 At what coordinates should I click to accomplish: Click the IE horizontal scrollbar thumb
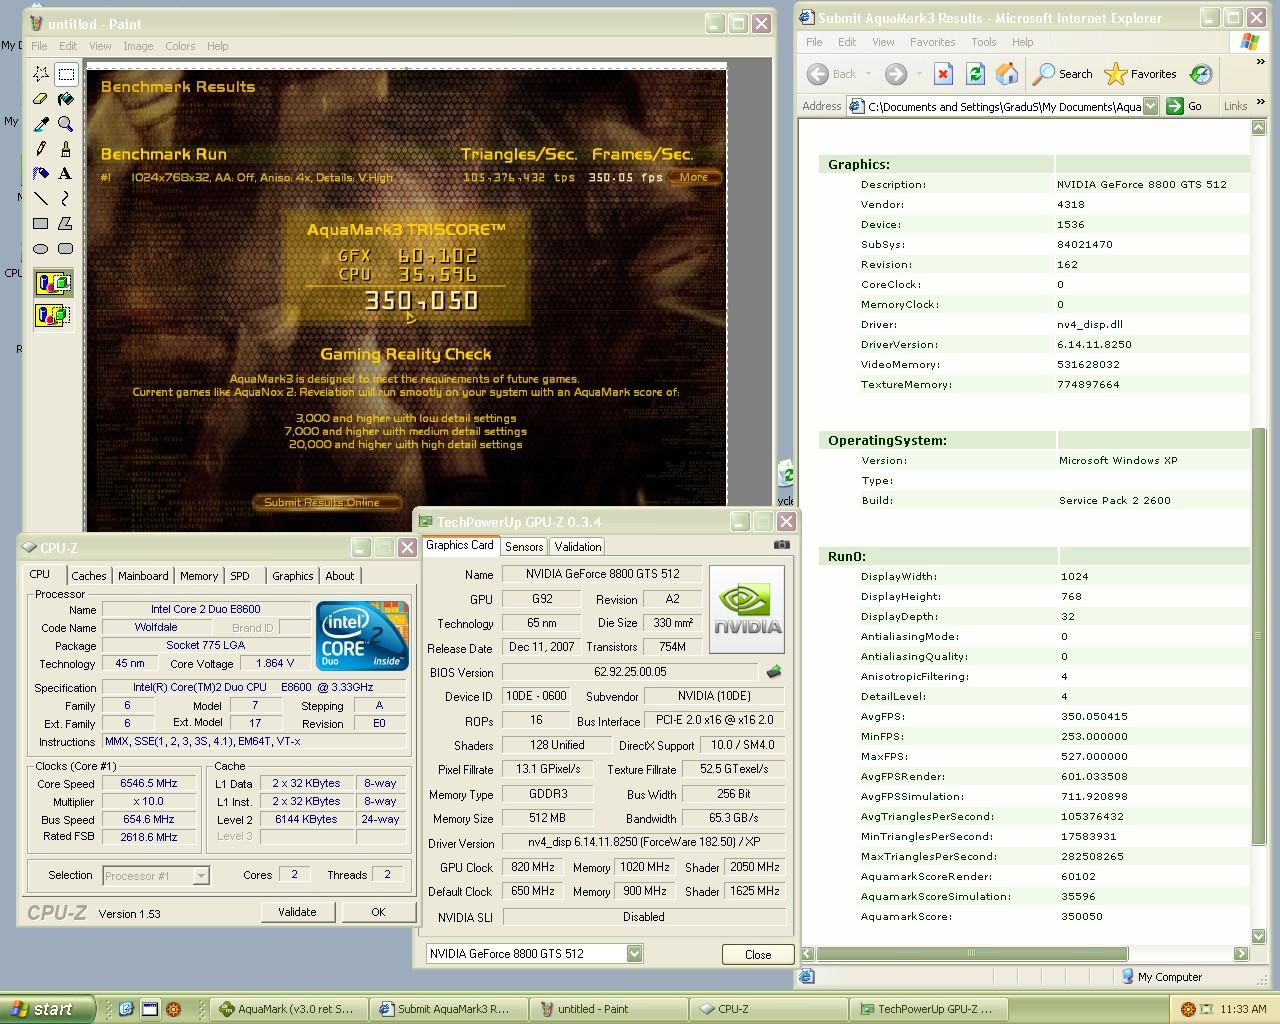click(972, 954)
